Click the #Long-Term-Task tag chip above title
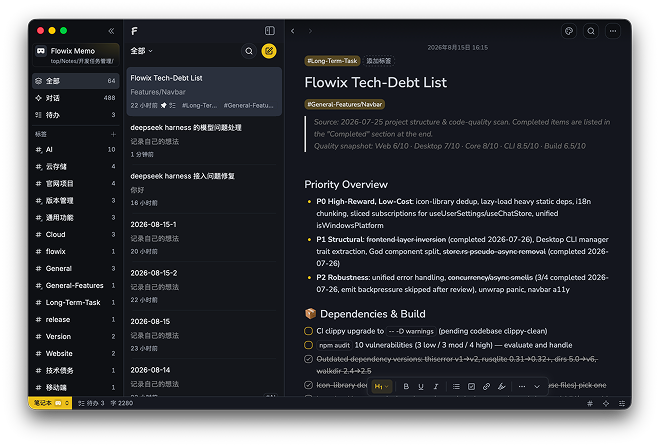 click(332, 61)
